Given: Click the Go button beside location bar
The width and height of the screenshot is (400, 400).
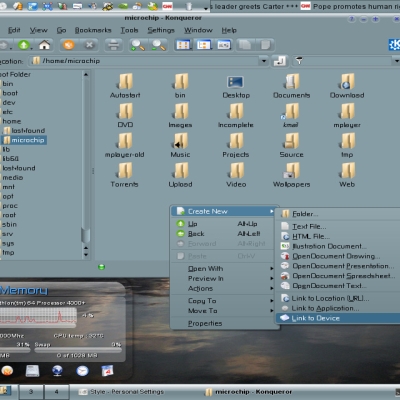Looking at the screenshot, I should tap(279, 61).
